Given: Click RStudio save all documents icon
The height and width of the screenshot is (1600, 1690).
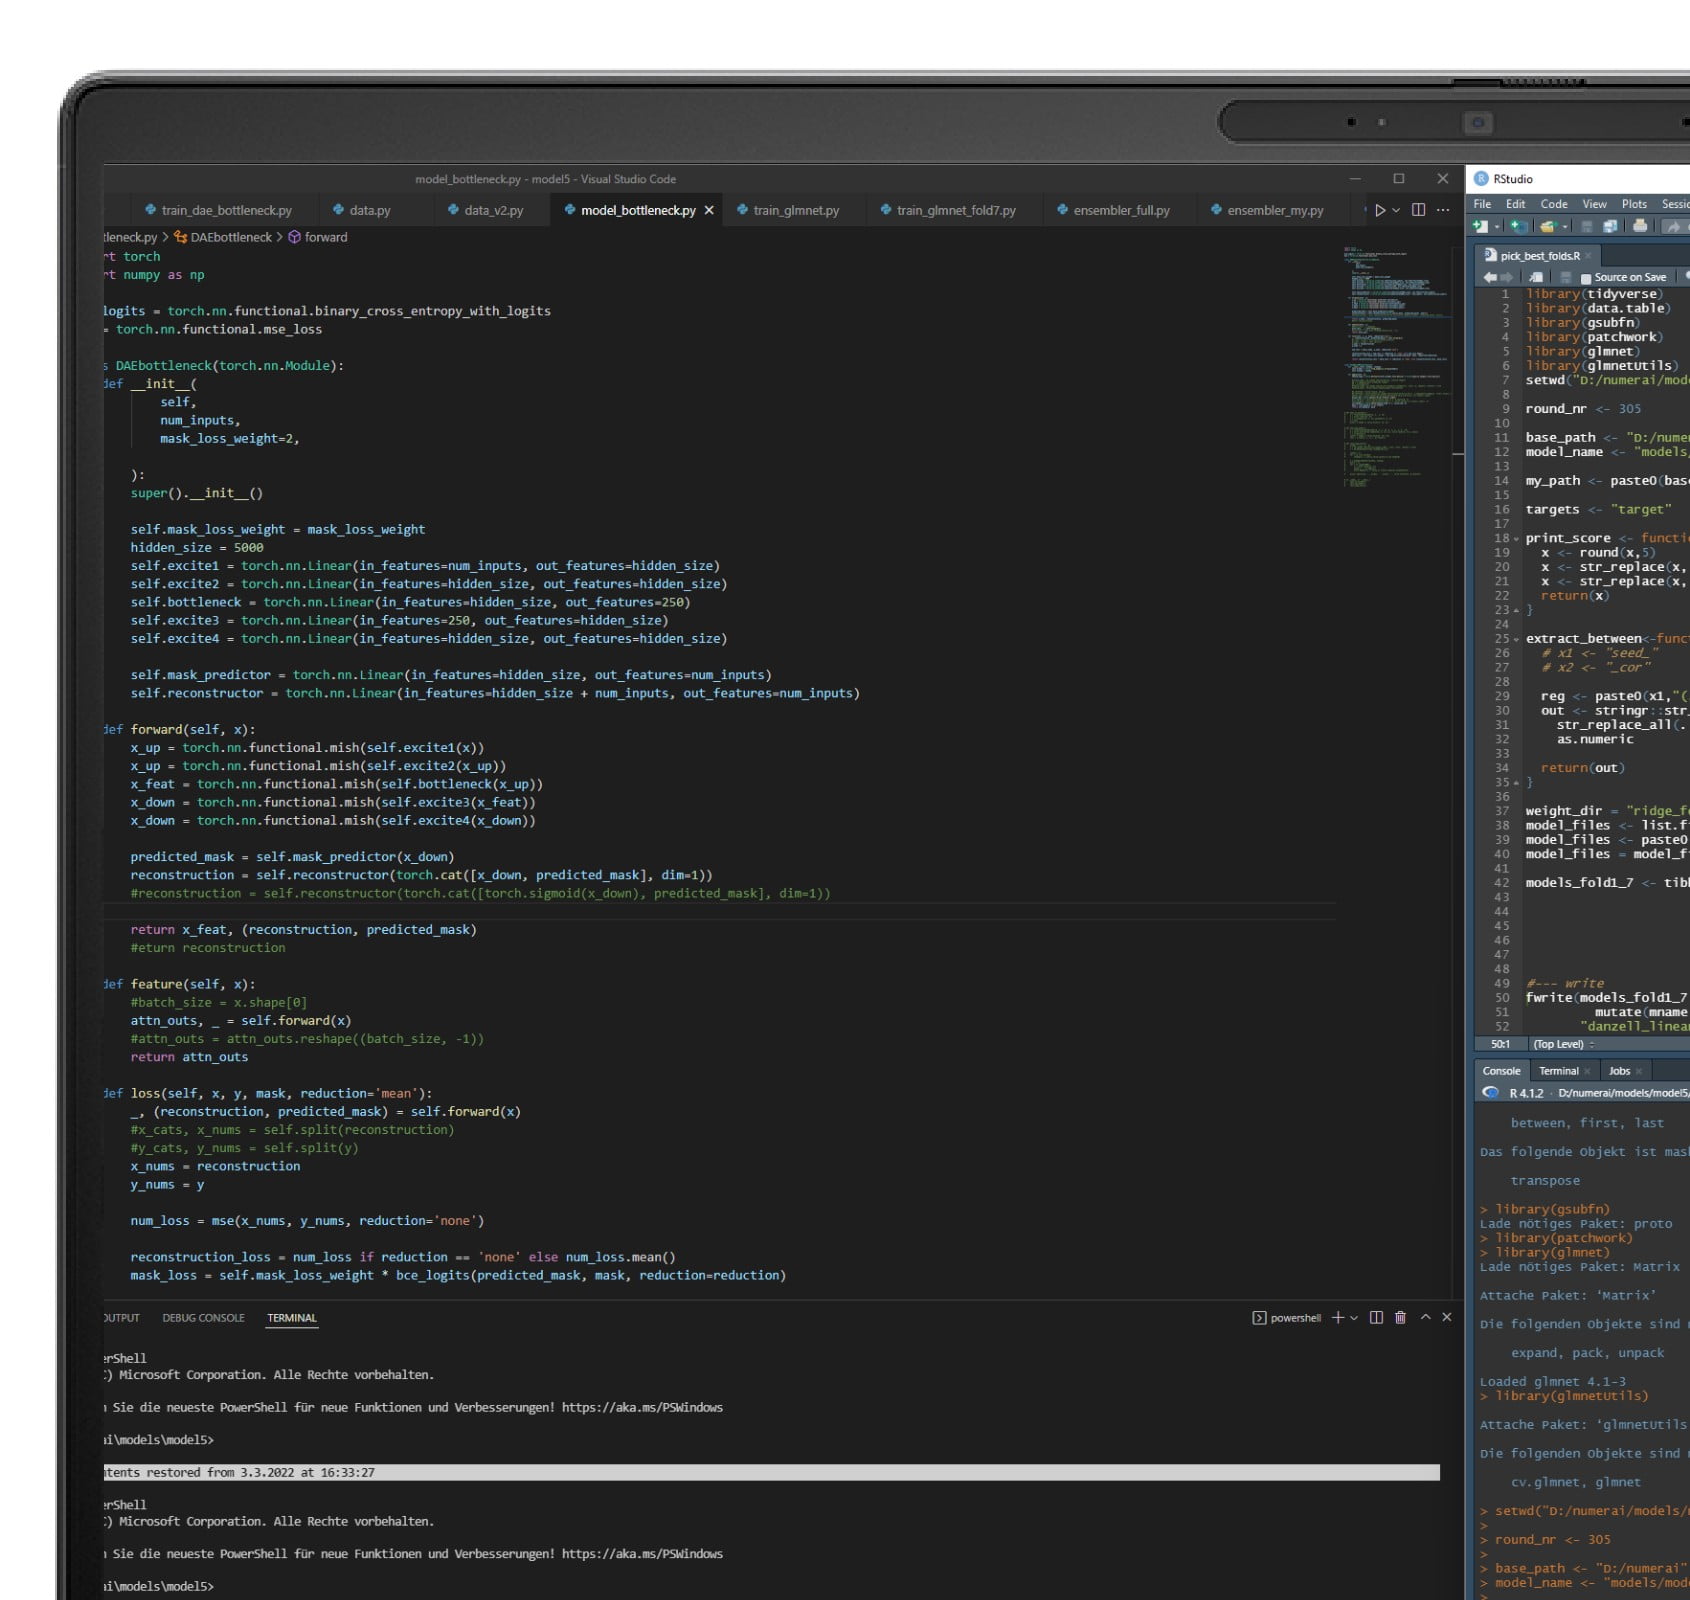Looking at the screenshot, I should [x=1610, y=227].
